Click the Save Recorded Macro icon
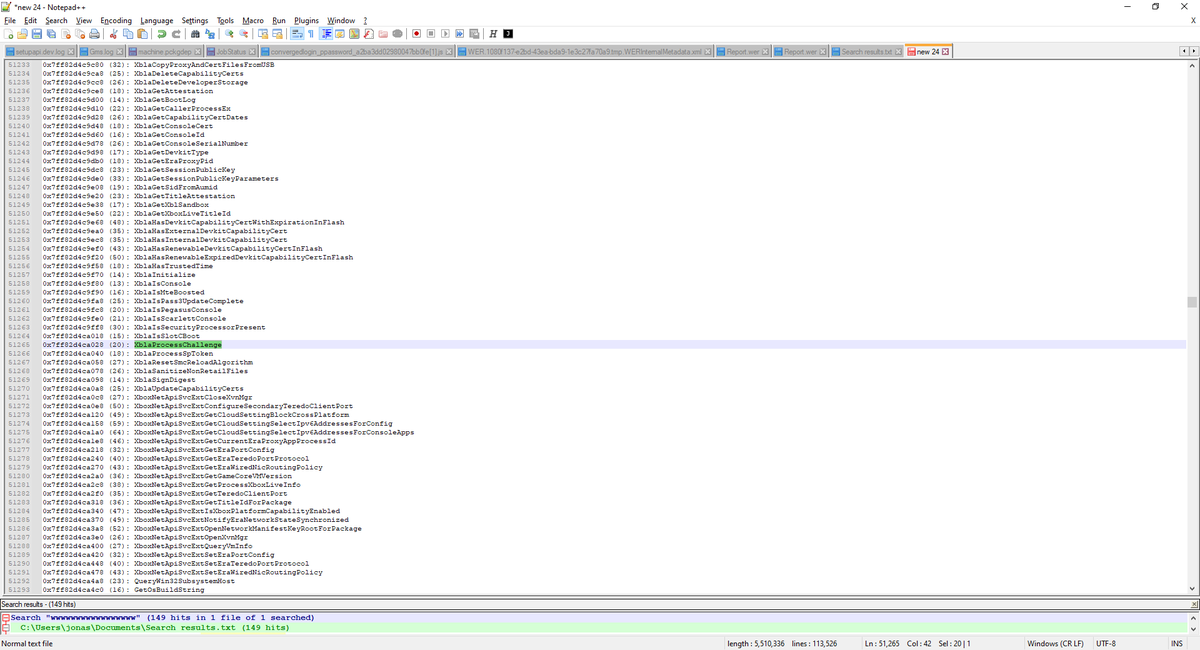This screenshot has width=1200, height=650. 474,34
